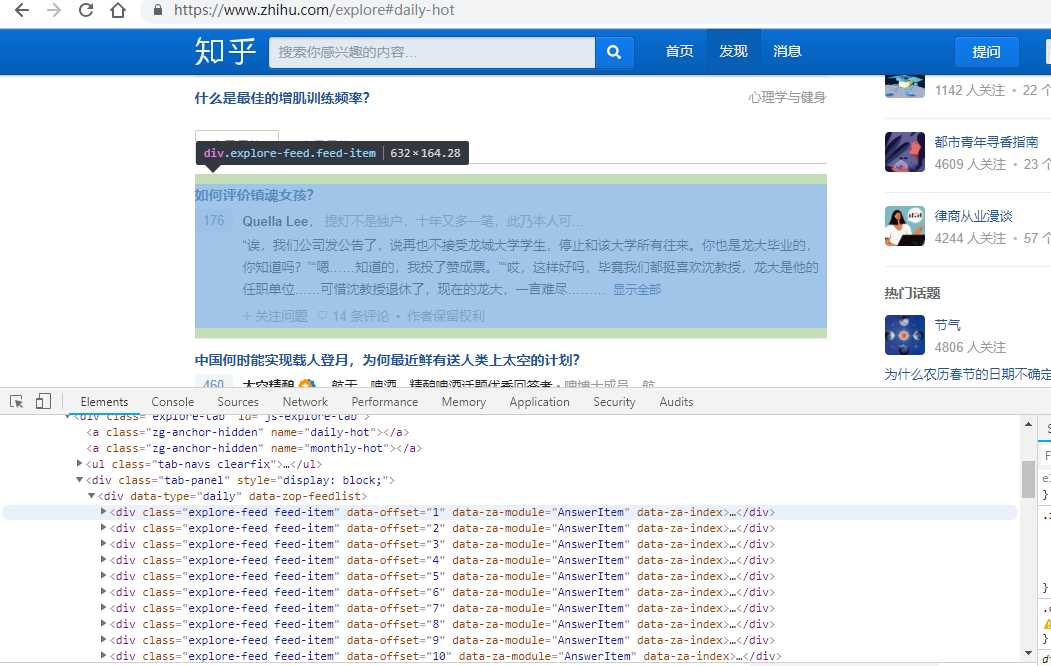
Task: Click the 节气 topic thumbnail
Action: (x=904, y=334)
